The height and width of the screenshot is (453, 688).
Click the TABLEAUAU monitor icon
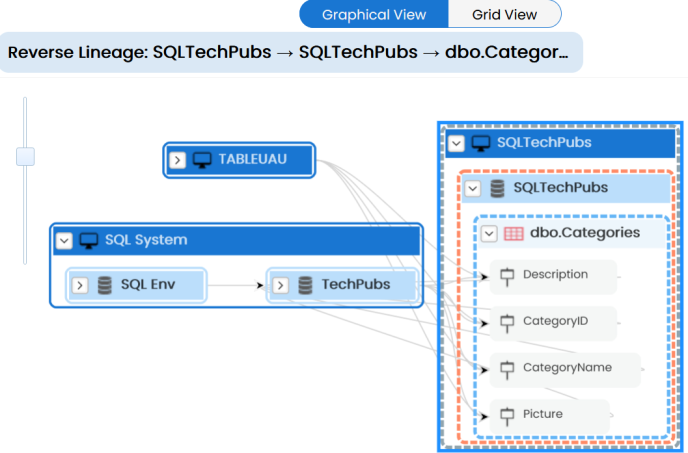203,160
